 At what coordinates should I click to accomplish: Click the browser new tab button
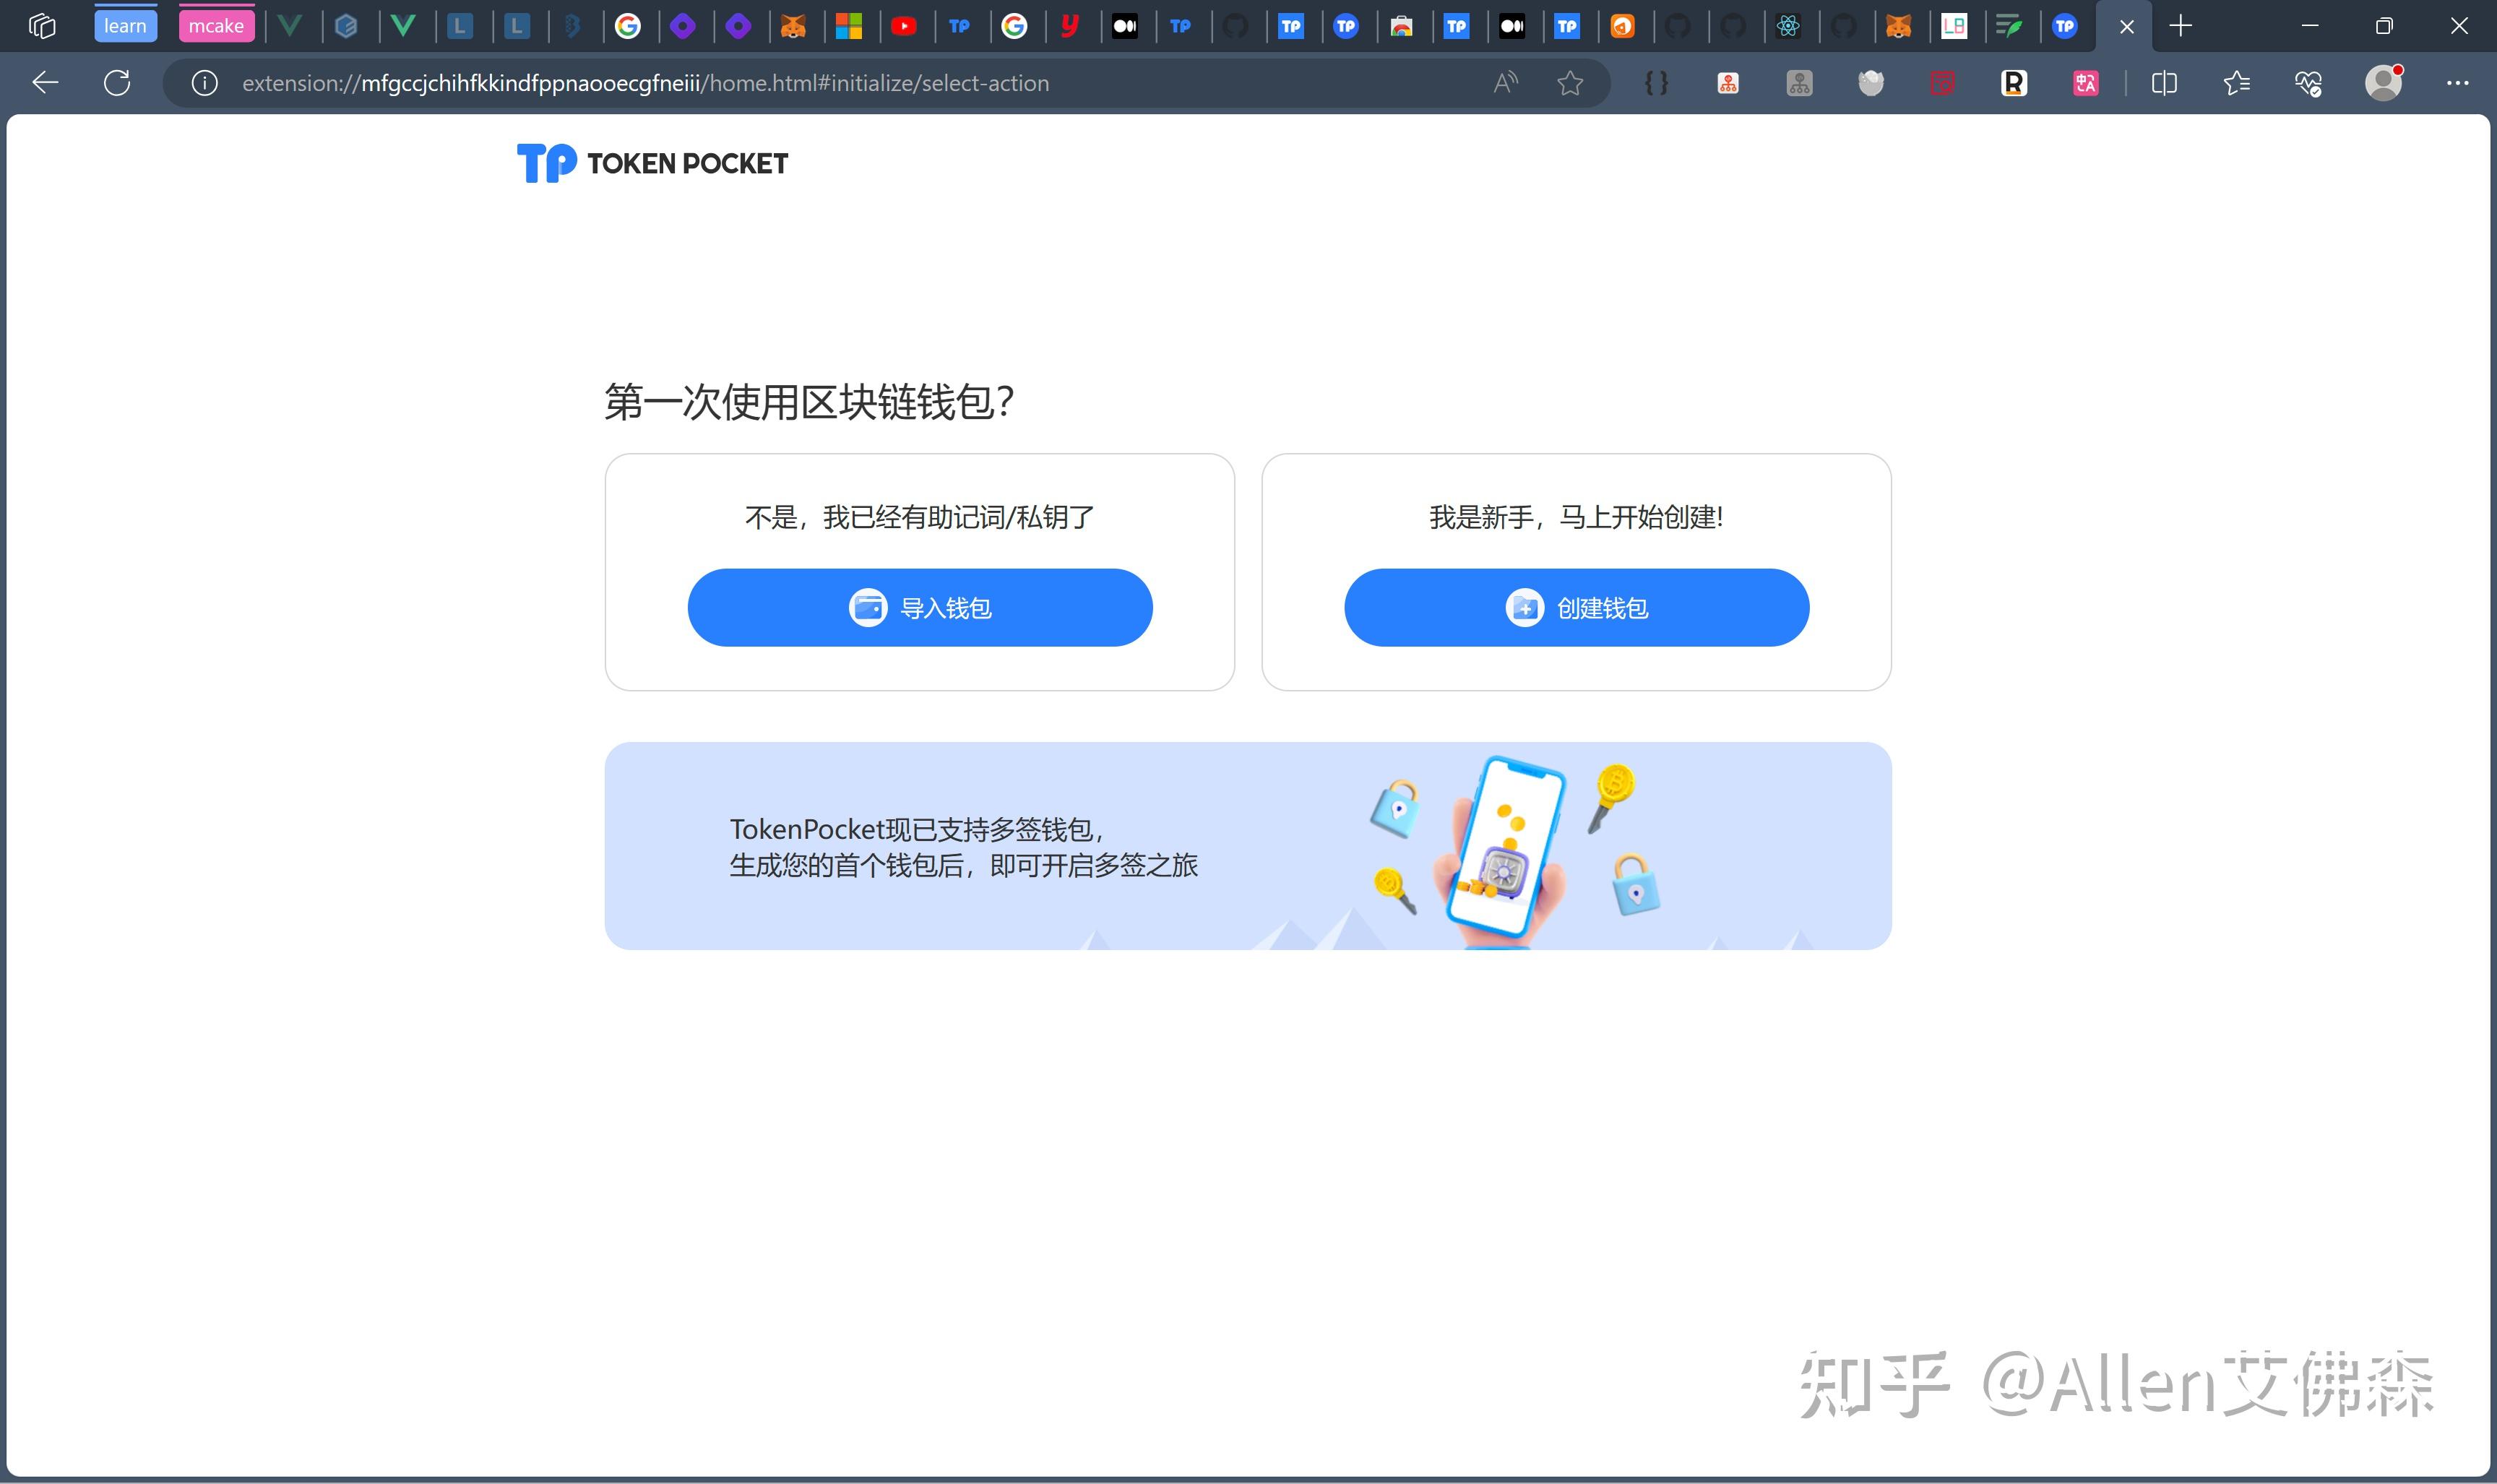click(2181, 25)
